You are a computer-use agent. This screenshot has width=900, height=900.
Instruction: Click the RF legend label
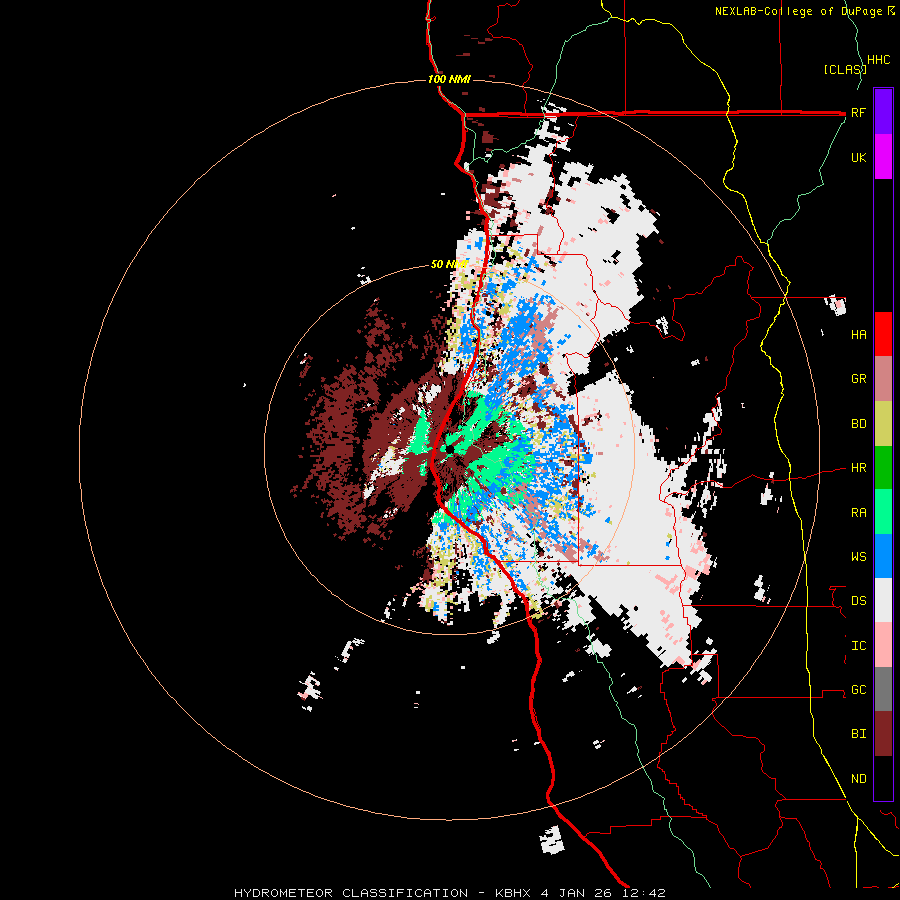tap(858, 112)
